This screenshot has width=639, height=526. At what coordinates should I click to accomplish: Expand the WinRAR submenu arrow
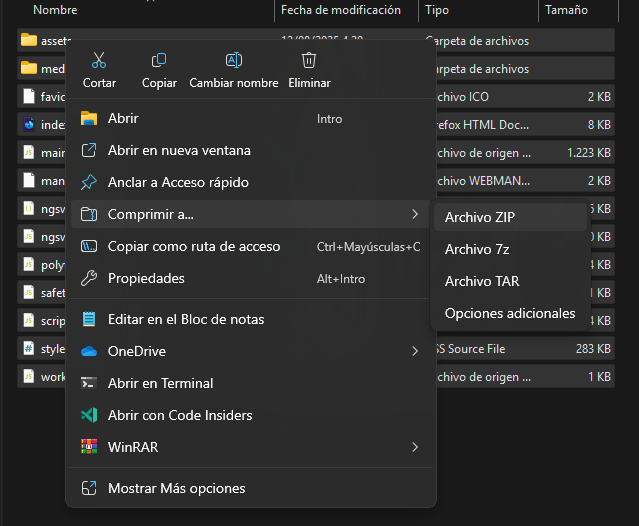coord(415,447)
